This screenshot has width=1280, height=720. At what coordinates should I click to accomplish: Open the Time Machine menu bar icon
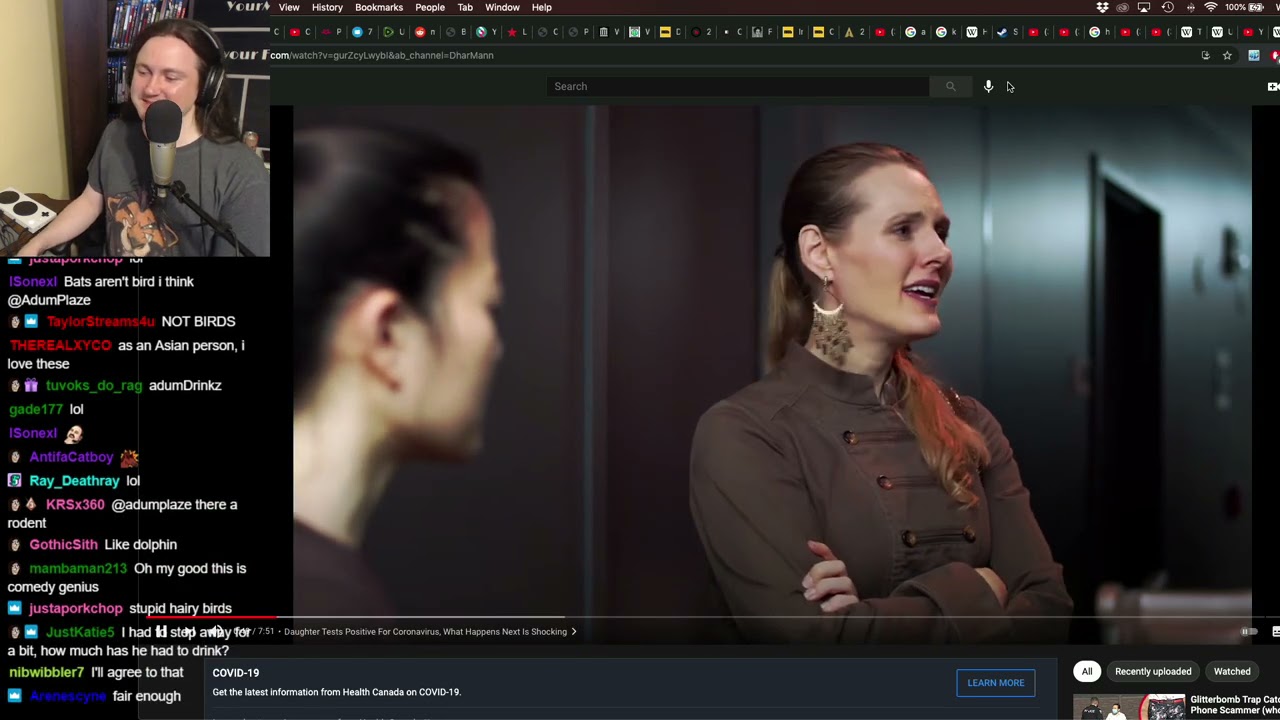pos(1167,7)
